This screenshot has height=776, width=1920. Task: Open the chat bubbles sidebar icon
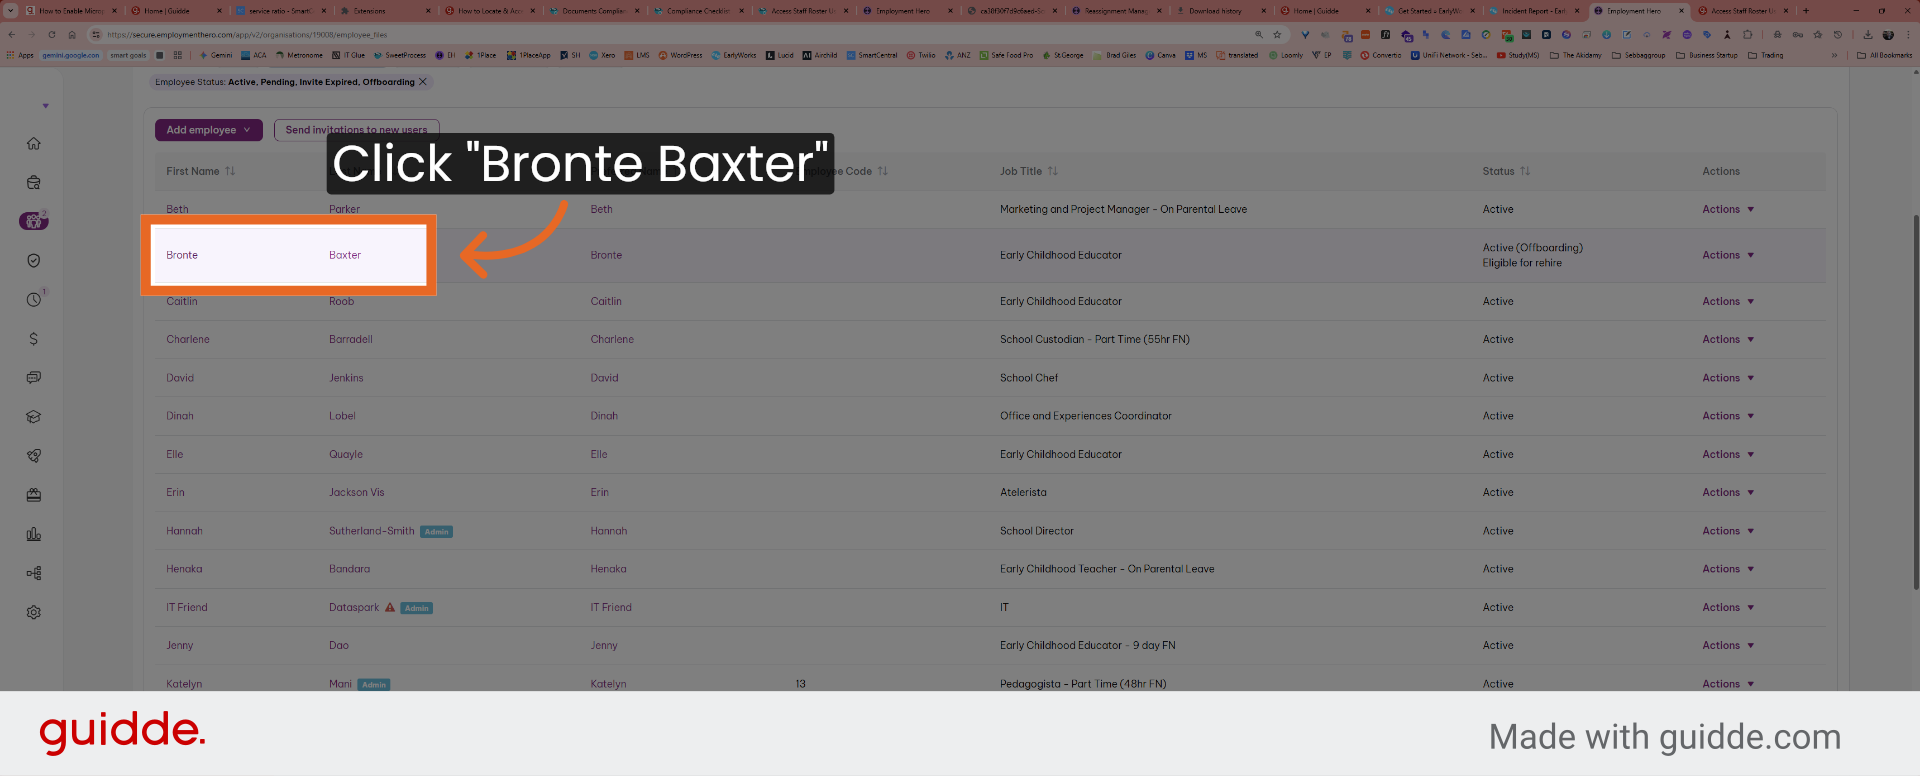click(33, 378)
